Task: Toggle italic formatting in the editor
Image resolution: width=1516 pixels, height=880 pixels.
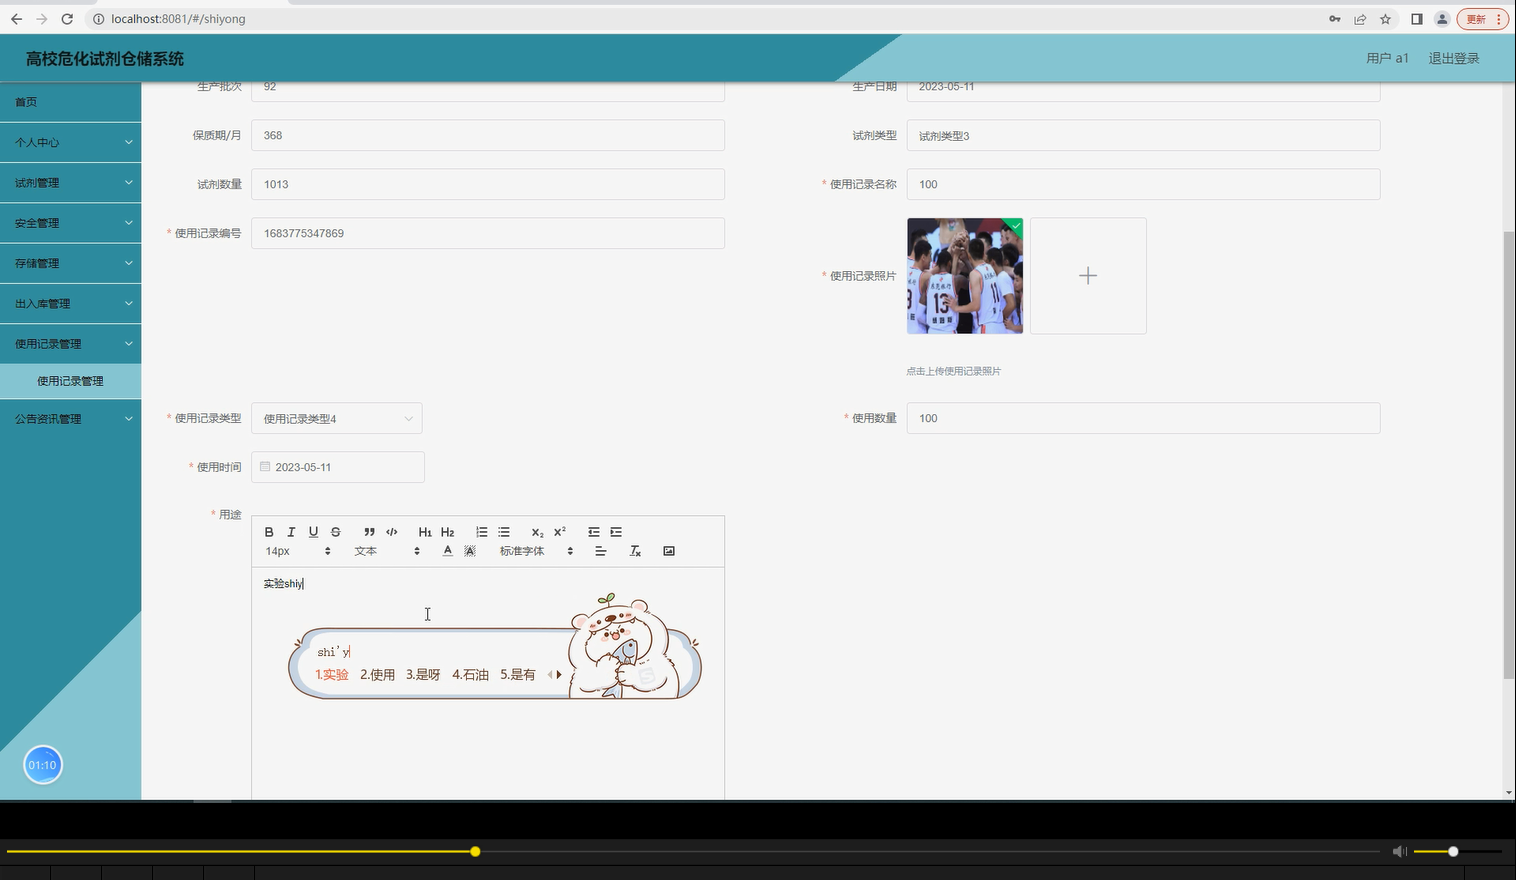Action: [291, 531]
